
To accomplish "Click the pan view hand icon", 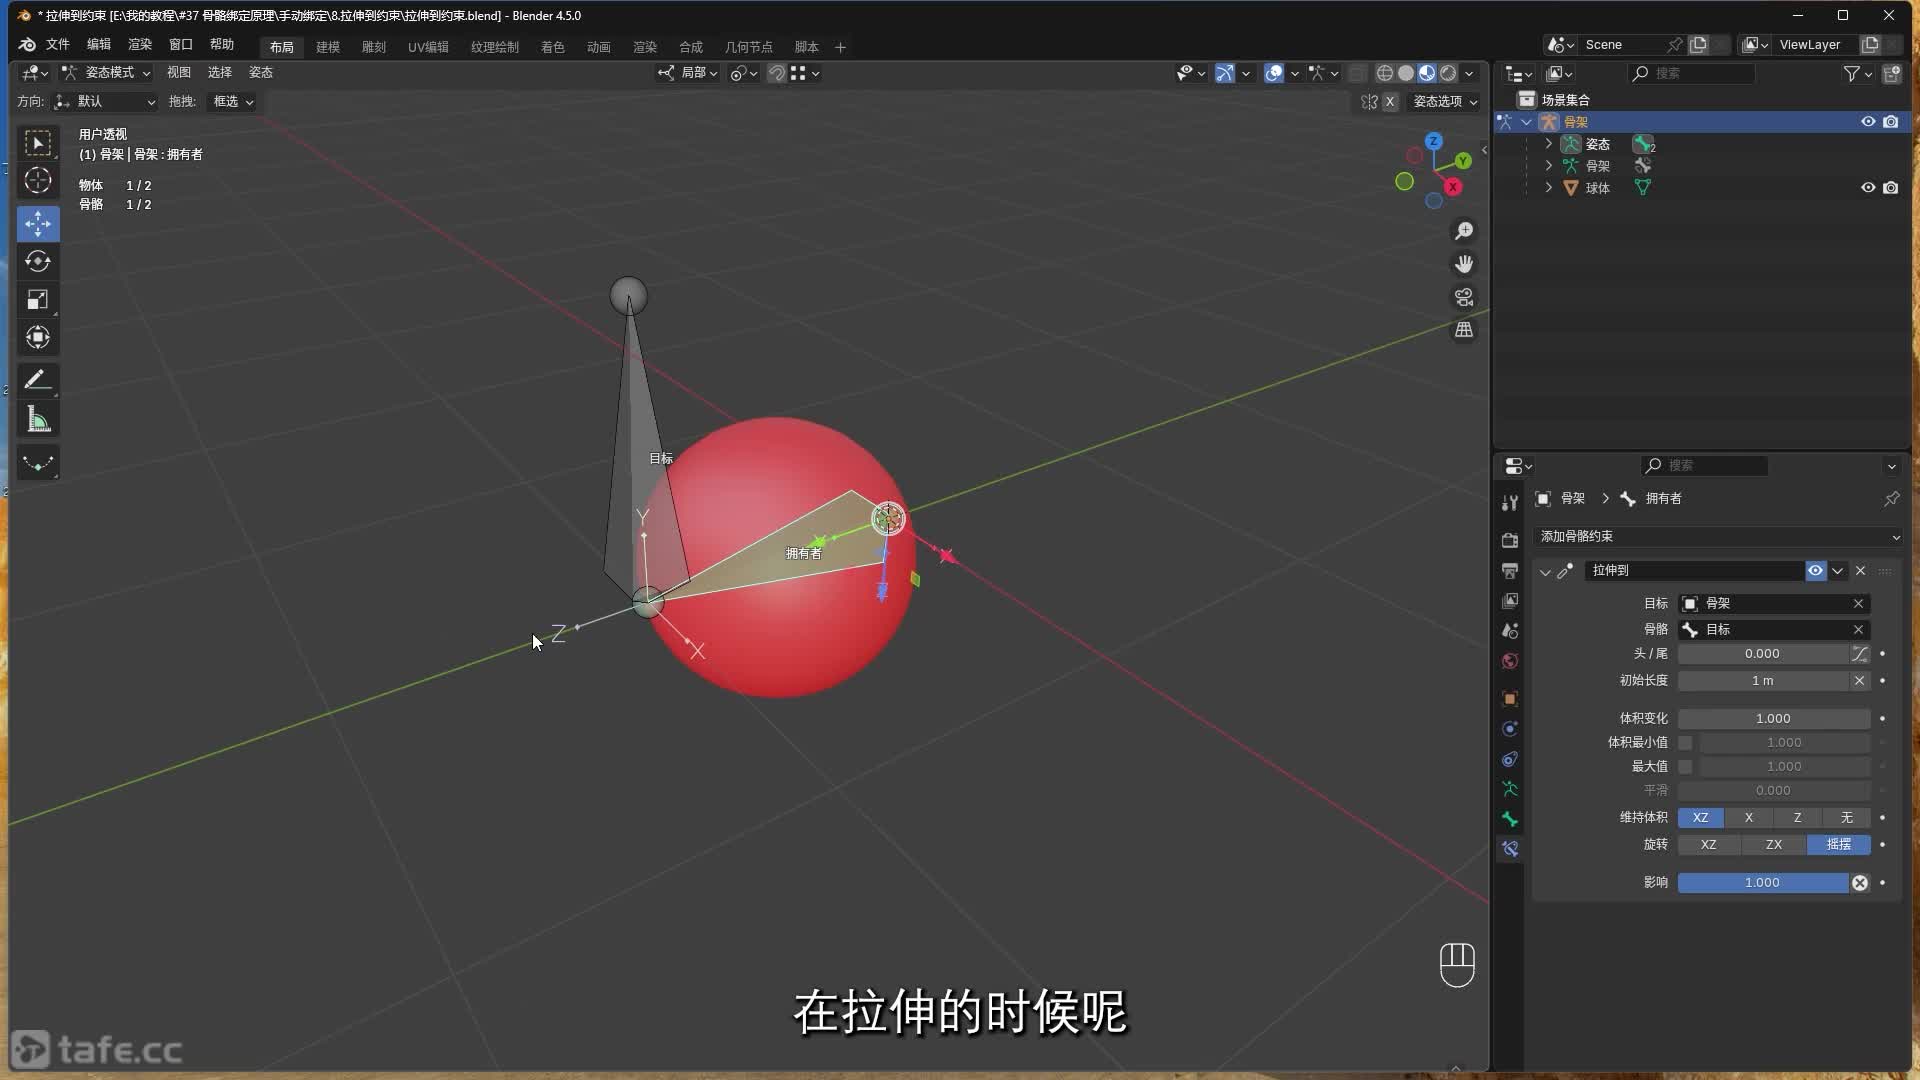I will pyautogui.click(x=1464, y=264).
